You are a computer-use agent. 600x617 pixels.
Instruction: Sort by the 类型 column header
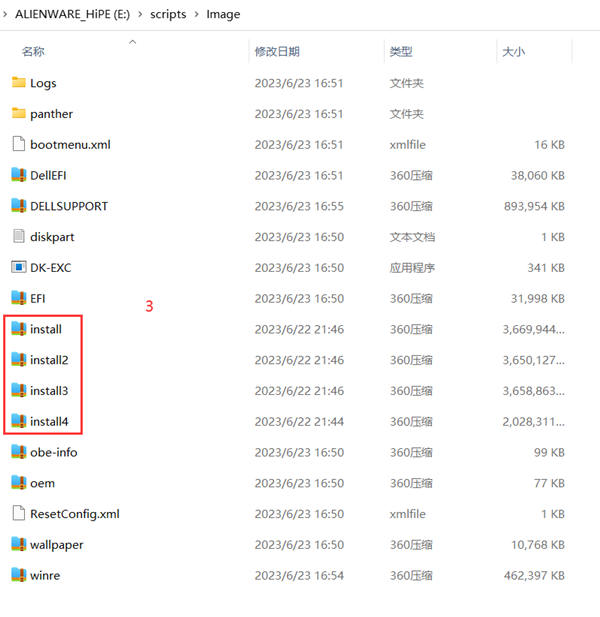(401, 52)
